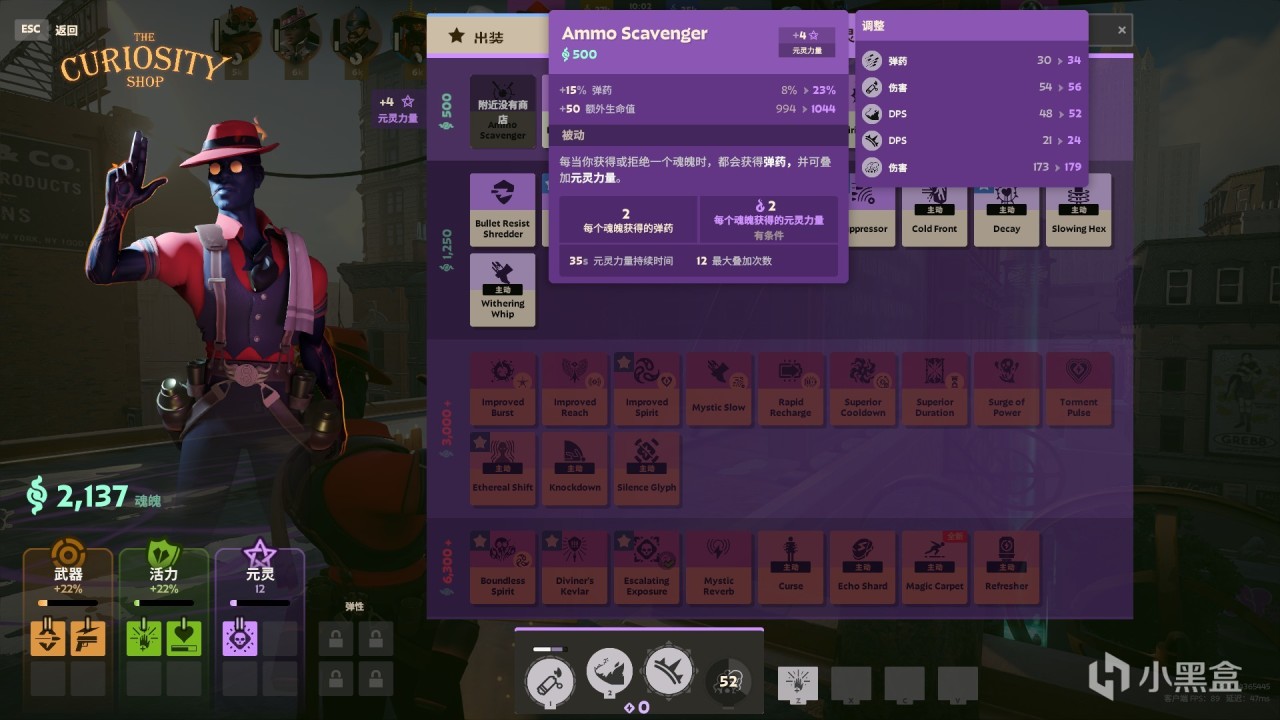
Task: Click the 武器 progress bar
Action: pos(69,603)
